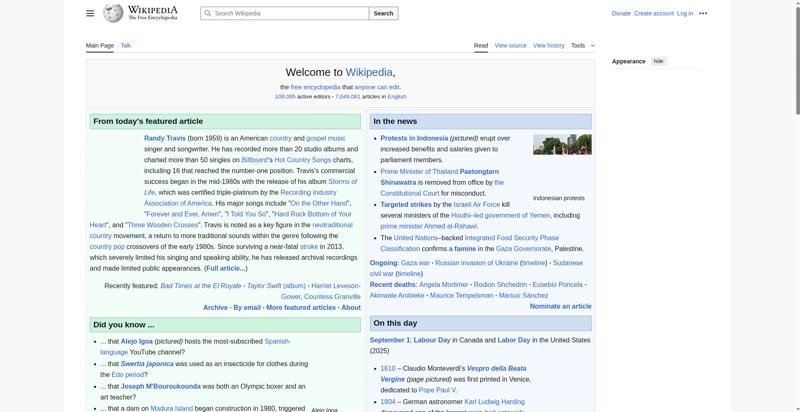Click the 'Did you know ...' heading
Viewport: 800px width, 412px height.
tap(123, 325)
